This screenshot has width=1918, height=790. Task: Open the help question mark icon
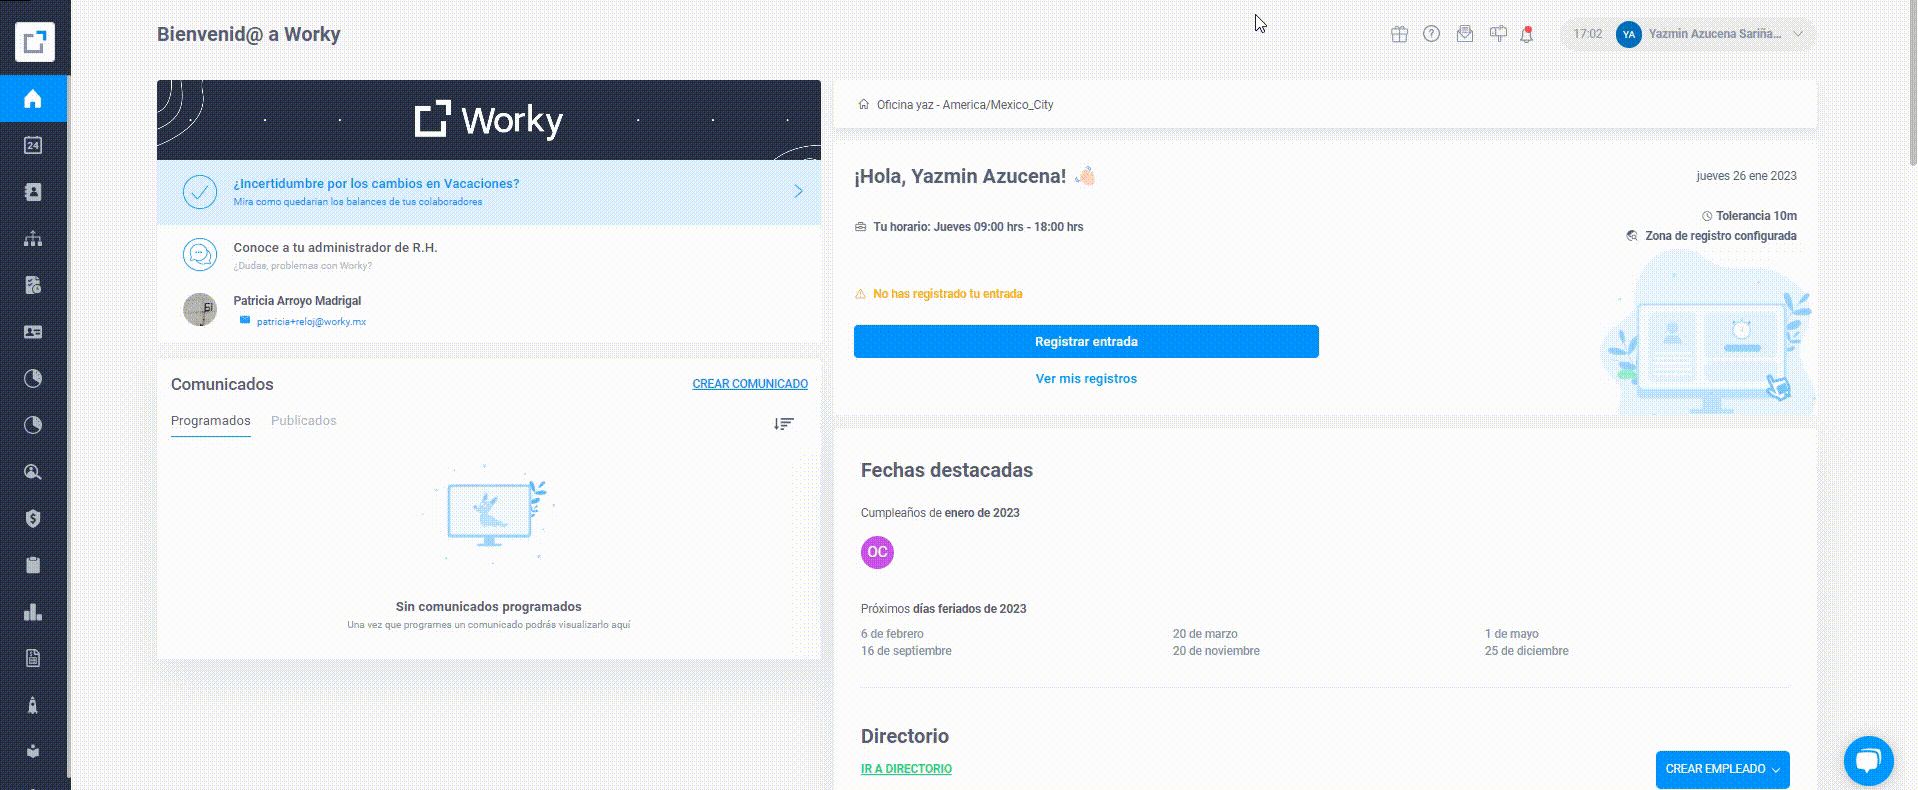point(1432,34)
